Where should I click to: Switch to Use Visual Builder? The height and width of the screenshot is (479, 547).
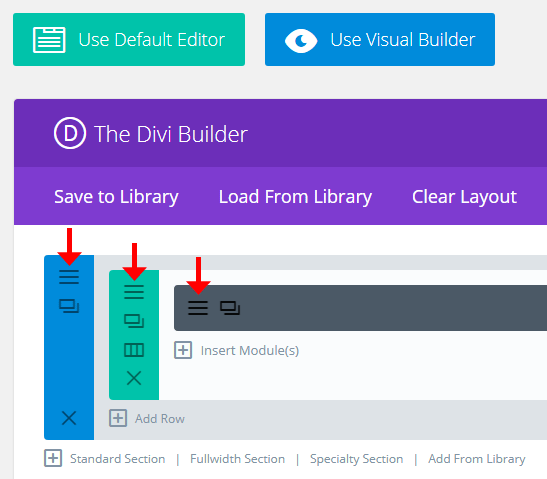(380, 39)
